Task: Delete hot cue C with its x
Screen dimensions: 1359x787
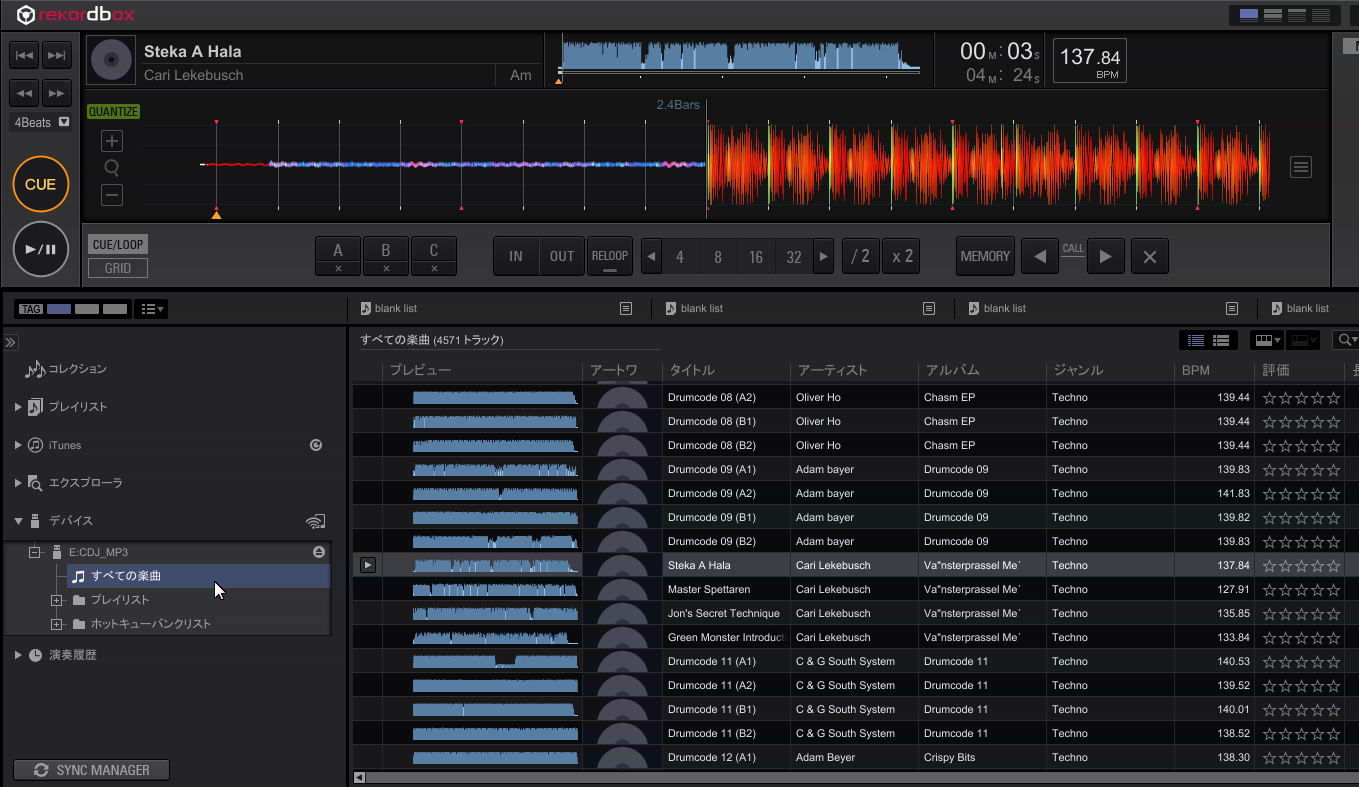Action: (434, 269)
